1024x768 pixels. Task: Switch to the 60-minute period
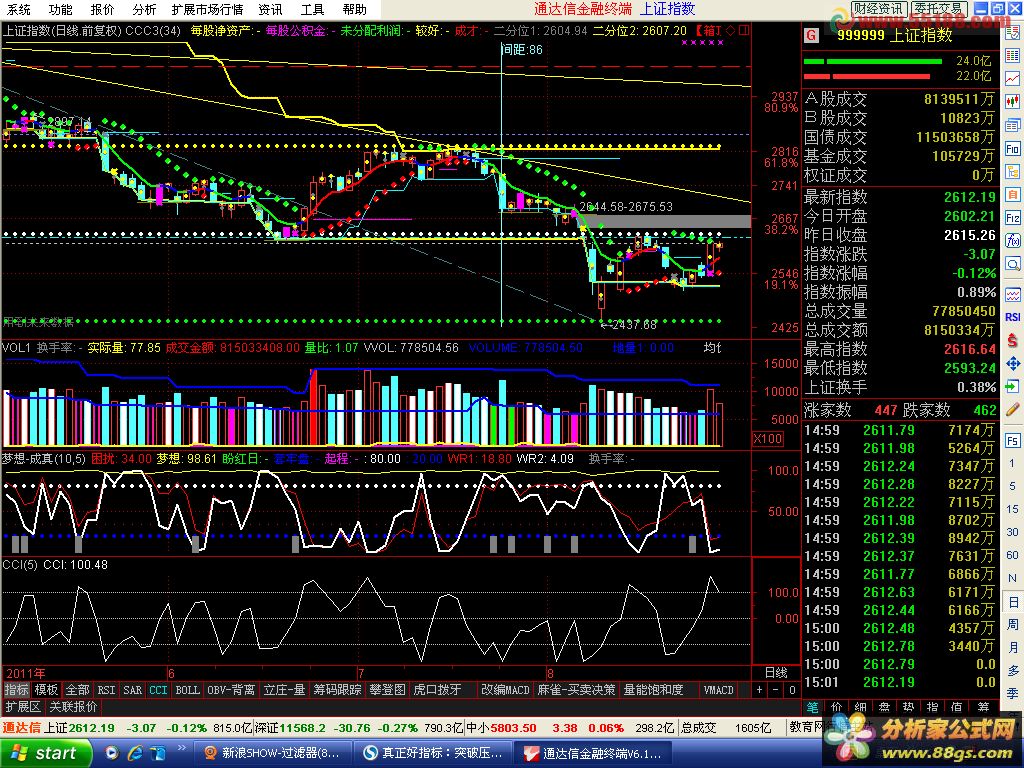pos(1013,555)
